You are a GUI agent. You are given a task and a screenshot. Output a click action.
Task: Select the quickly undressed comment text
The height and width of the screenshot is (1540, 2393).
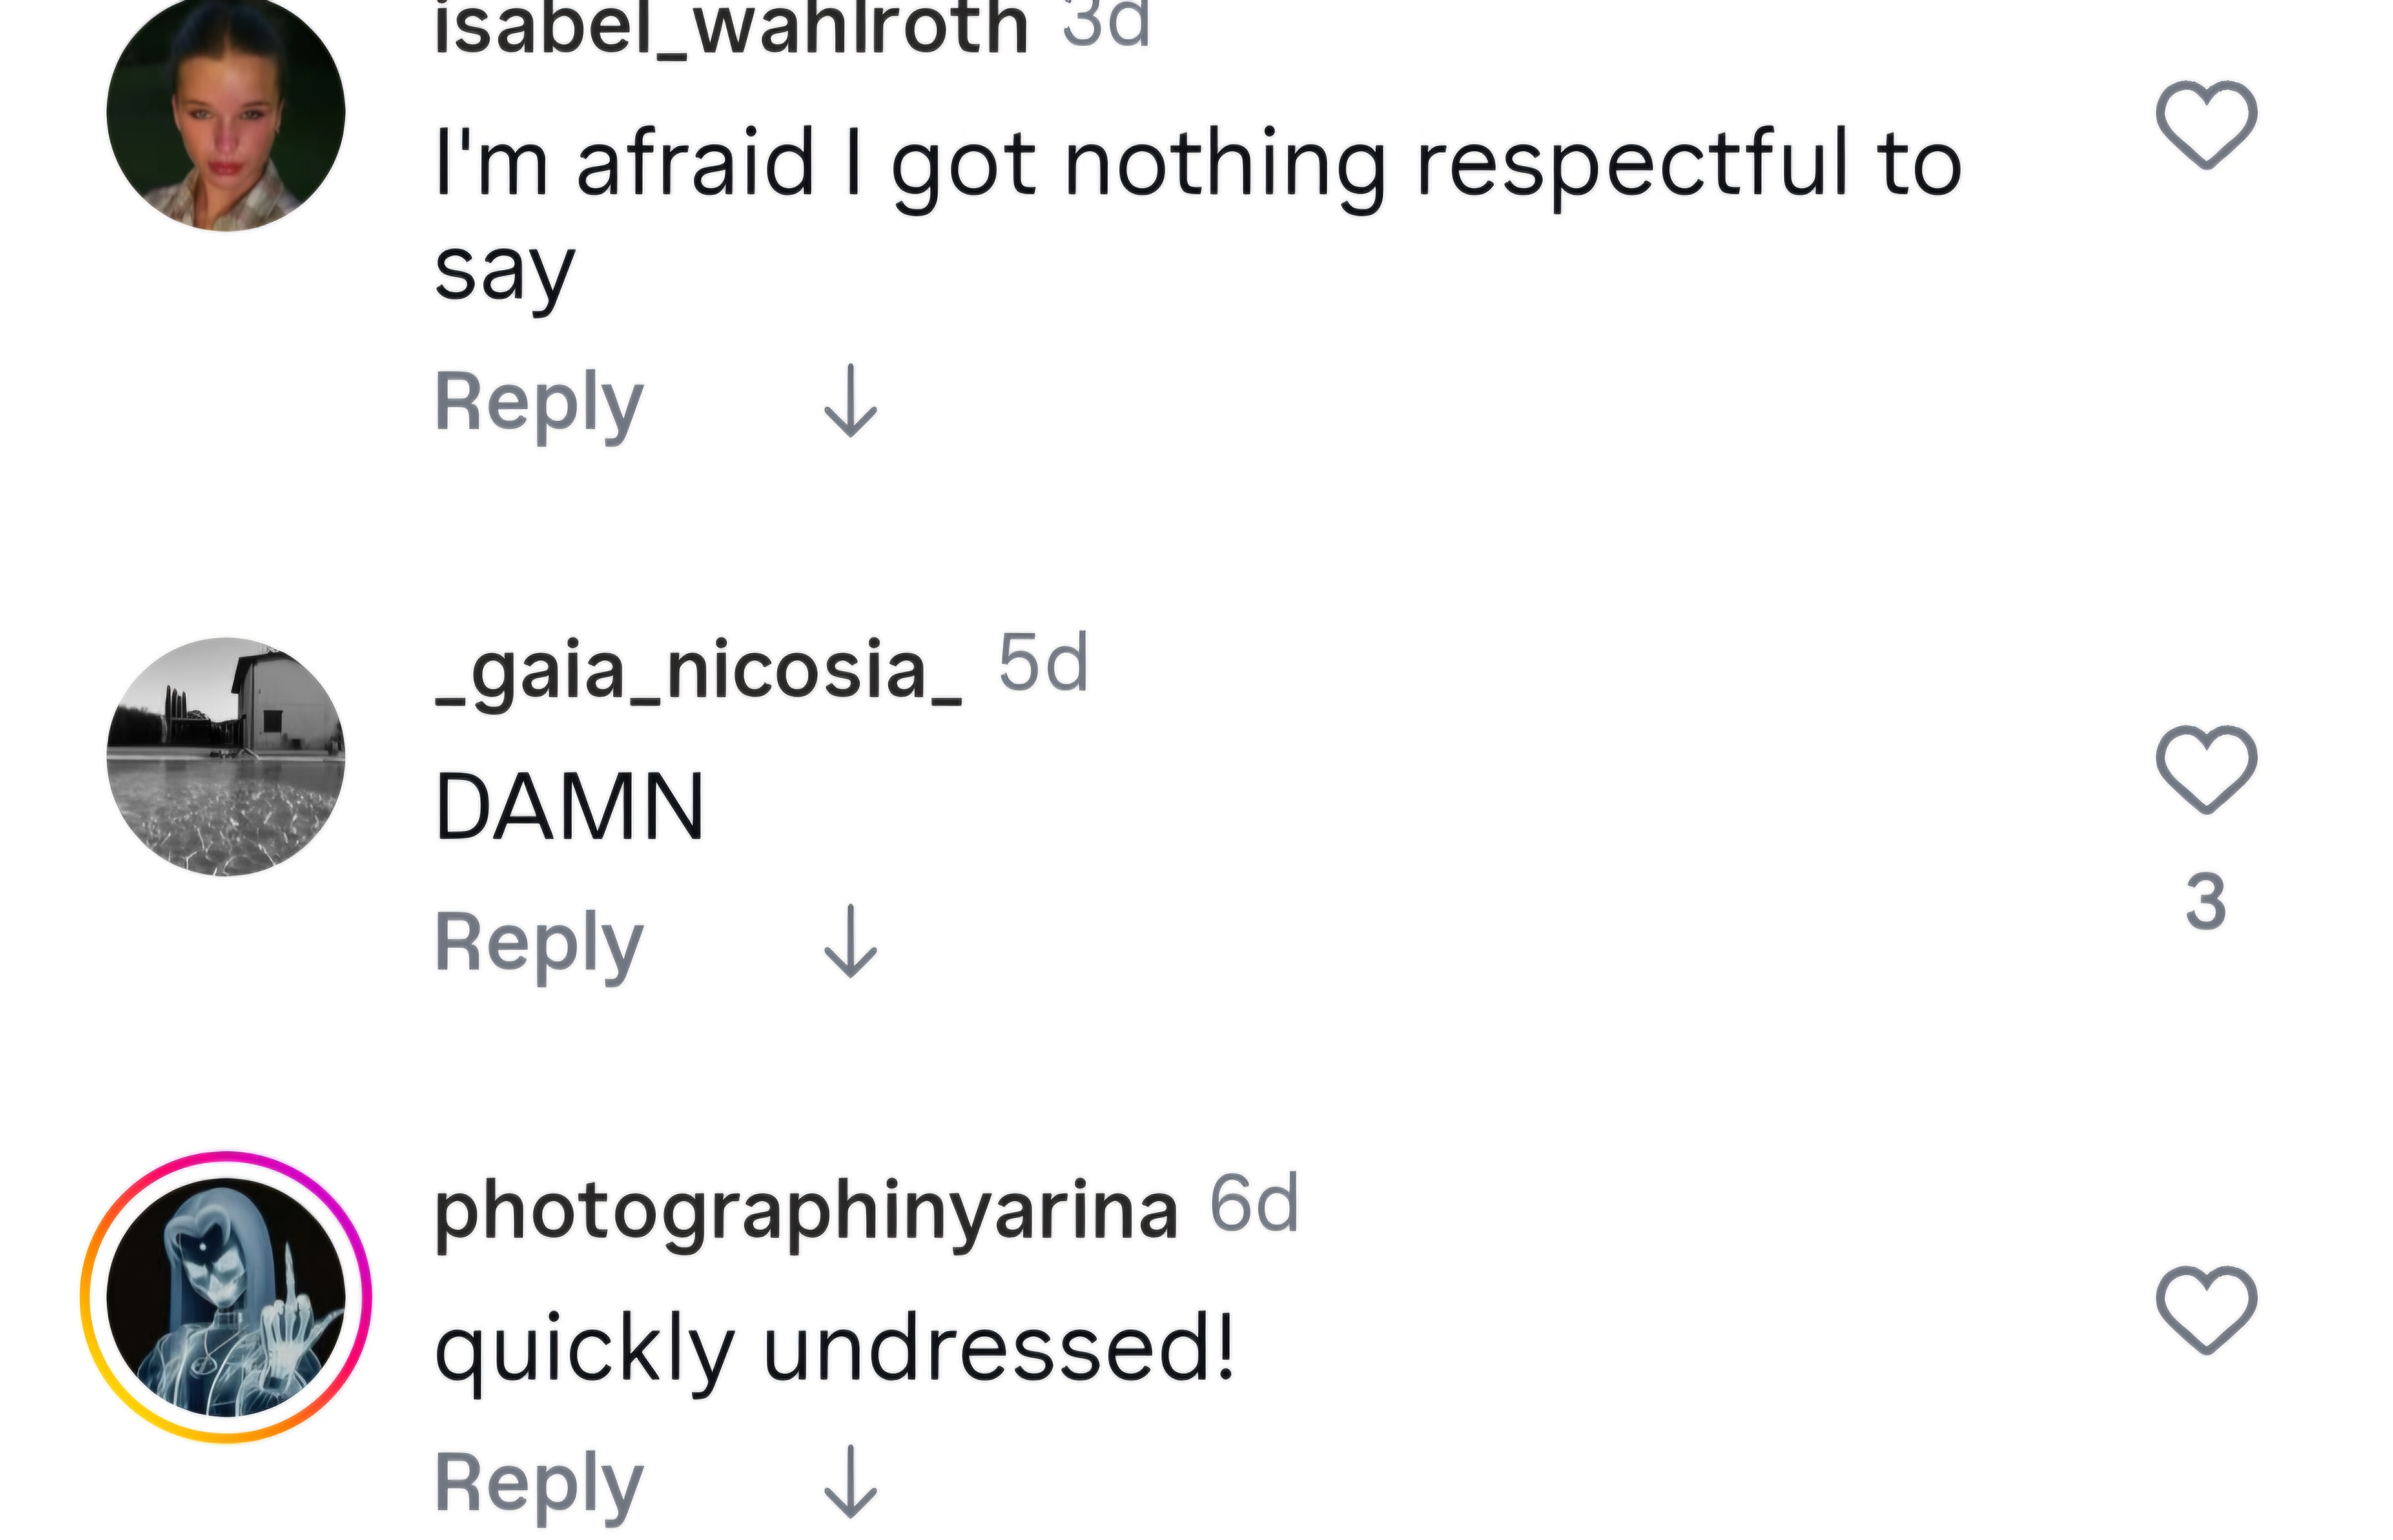point(835,1350)
